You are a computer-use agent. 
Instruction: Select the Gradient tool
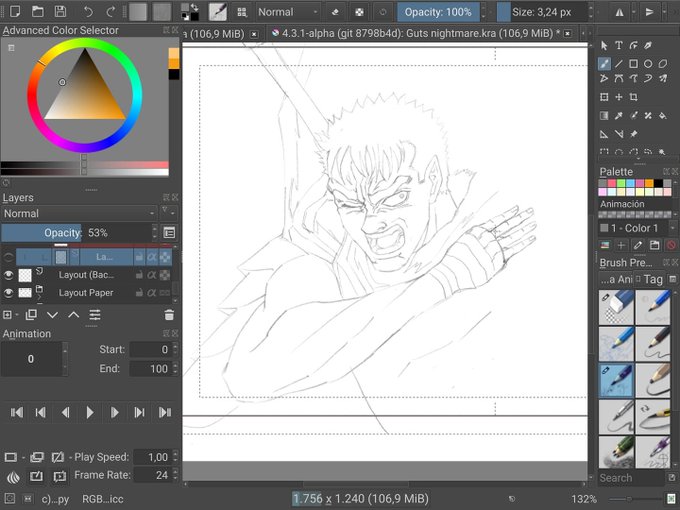[x=604, y=116]
